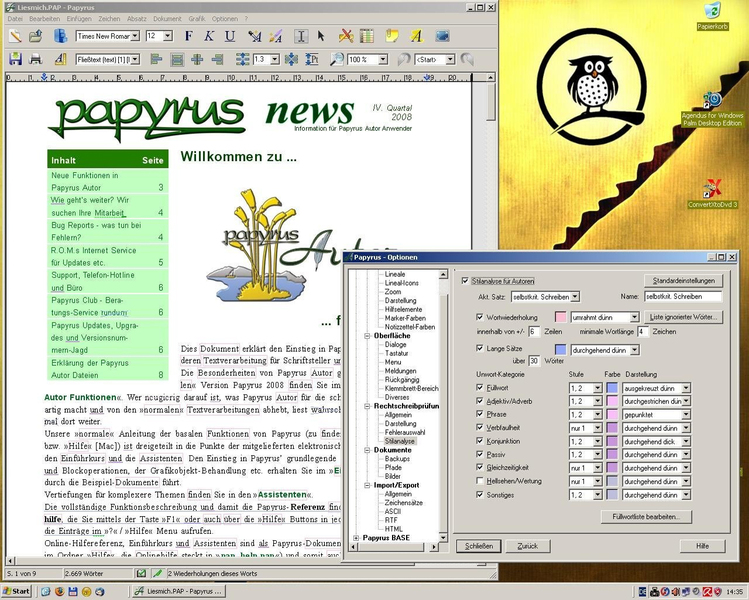Screen dimensions: 749x600
Task: Click the table/spreadsheet icon in toolbar
Action: (x=366, y=36)
